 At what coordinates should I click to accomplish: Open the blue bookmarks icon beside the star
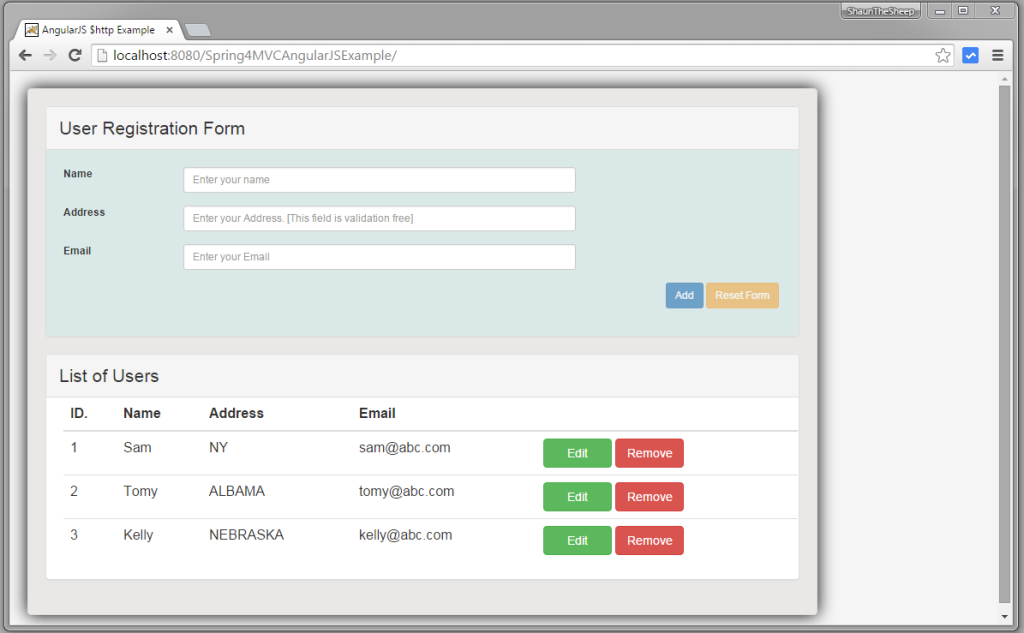969,55
